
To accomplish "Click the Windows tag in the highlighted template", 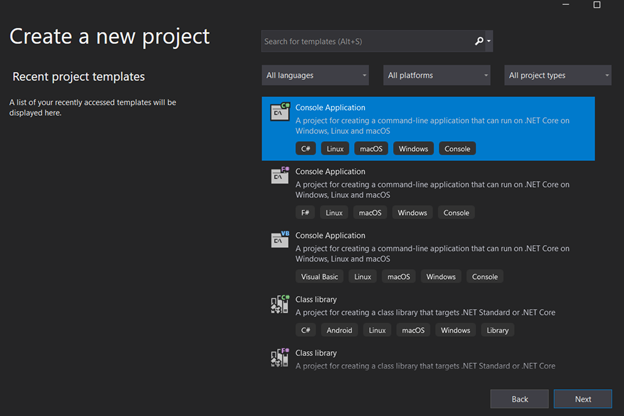I will 413,148.
